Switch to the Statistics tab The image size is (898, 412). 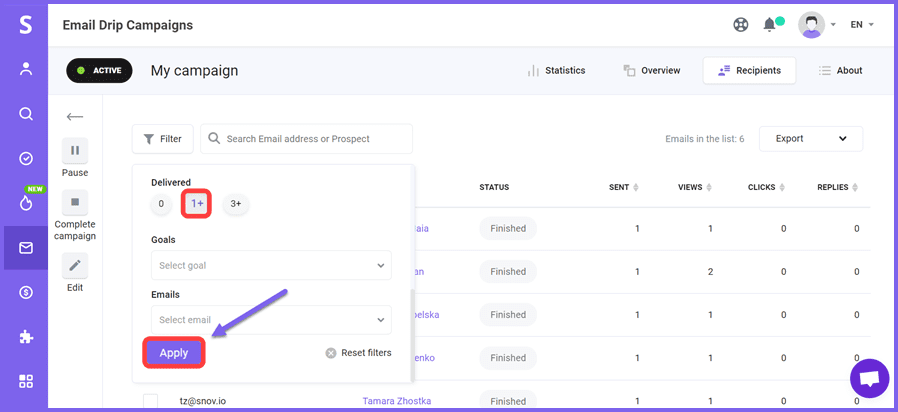(x=555, y=71)
